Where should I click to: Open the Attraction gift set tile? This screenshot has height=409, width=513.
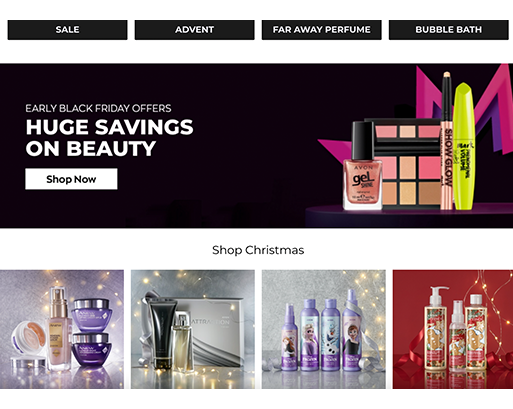click(193, 329)
